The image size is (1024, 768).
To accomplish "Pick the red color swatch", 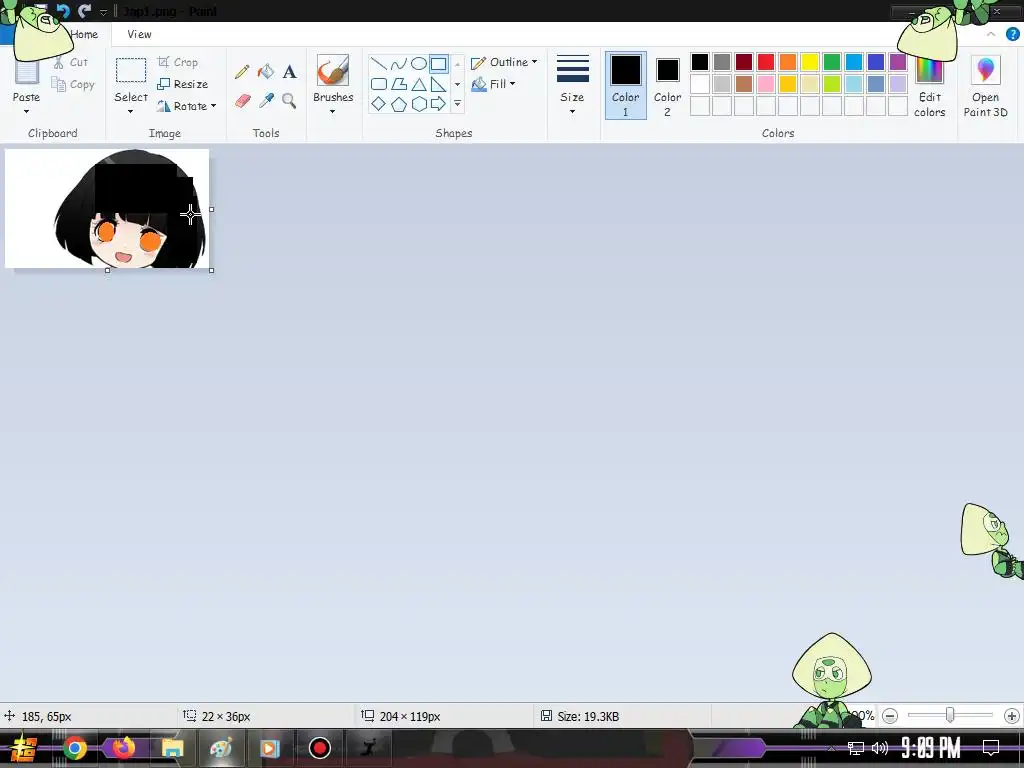I will [765, 62].
